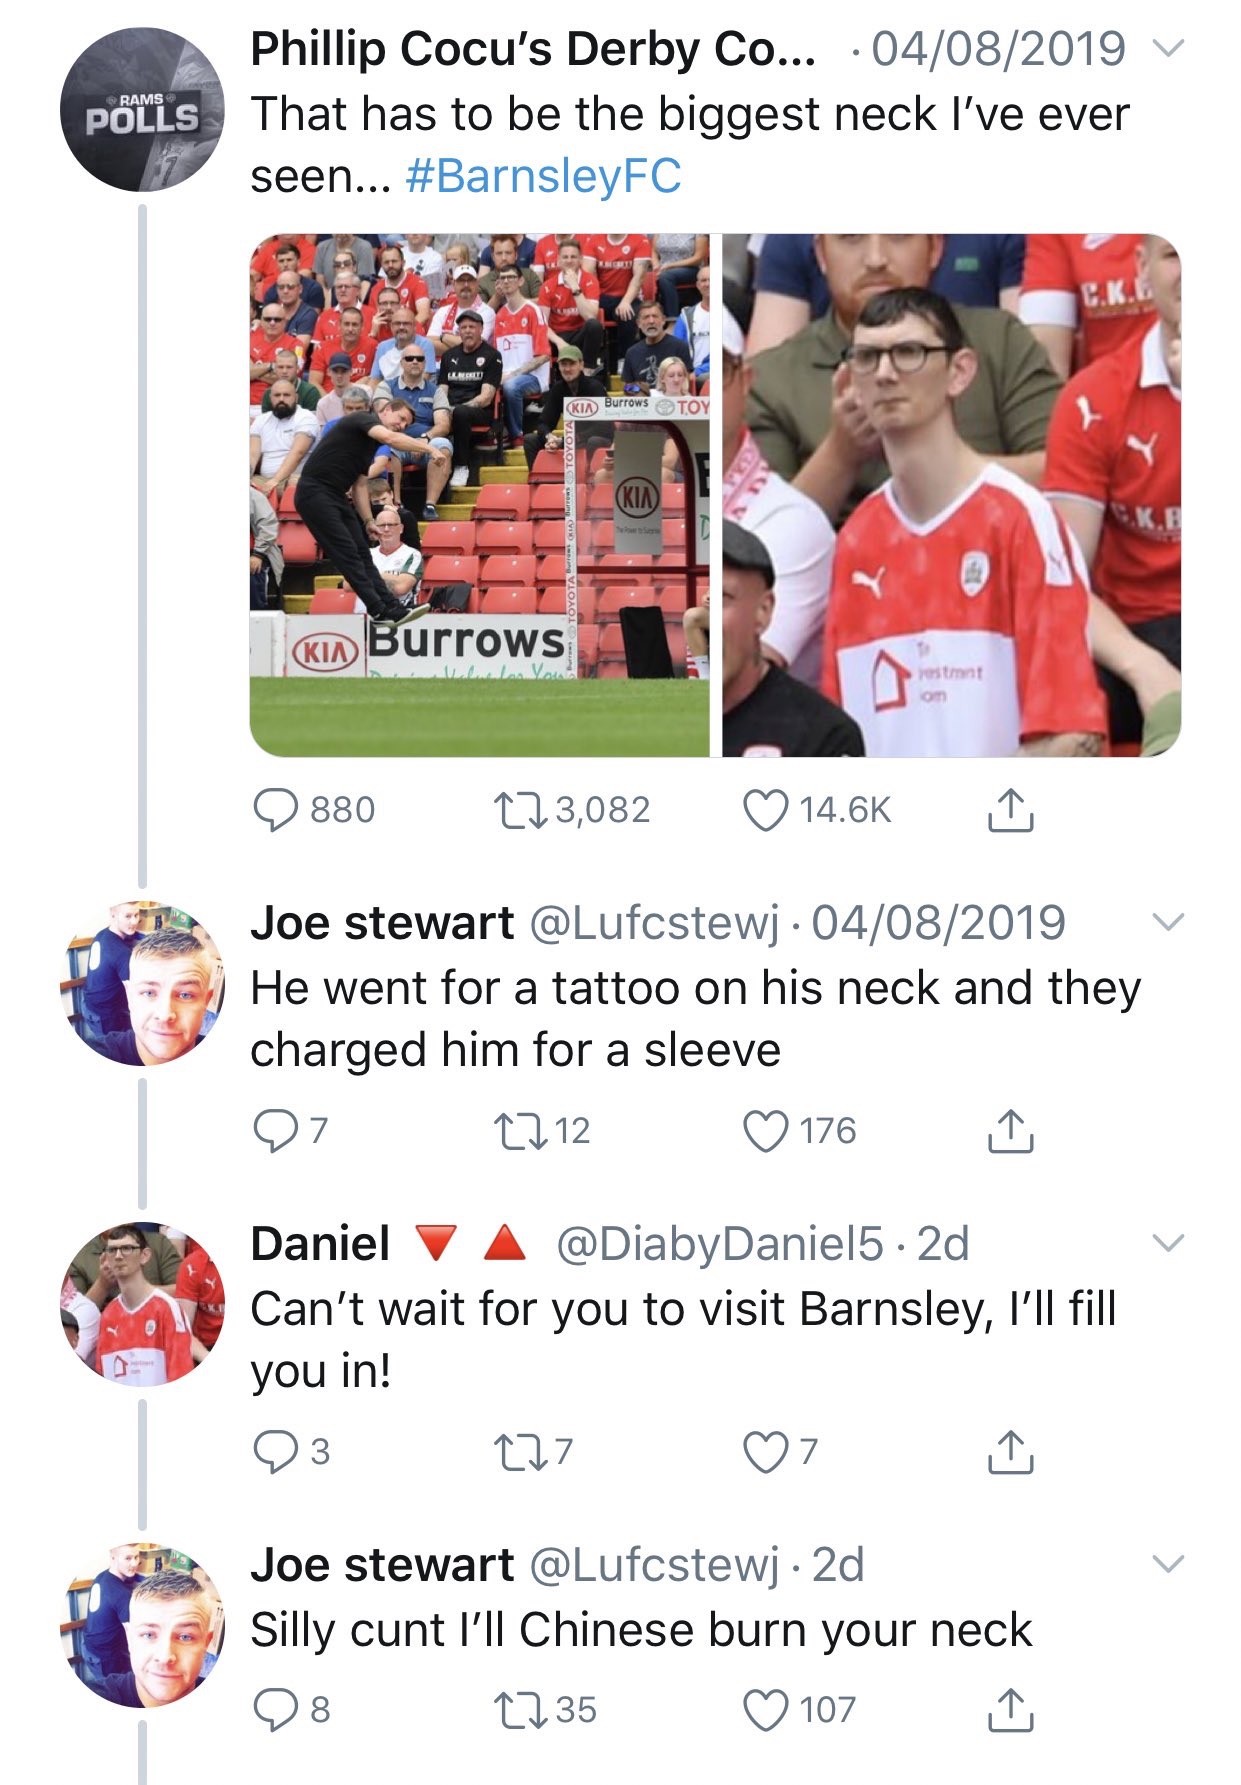The height and width of the screenshot is (1785, 1241).
Task: Expand options chevron on Phillip Cocu's tweet
Action: tap(1168, 48)
